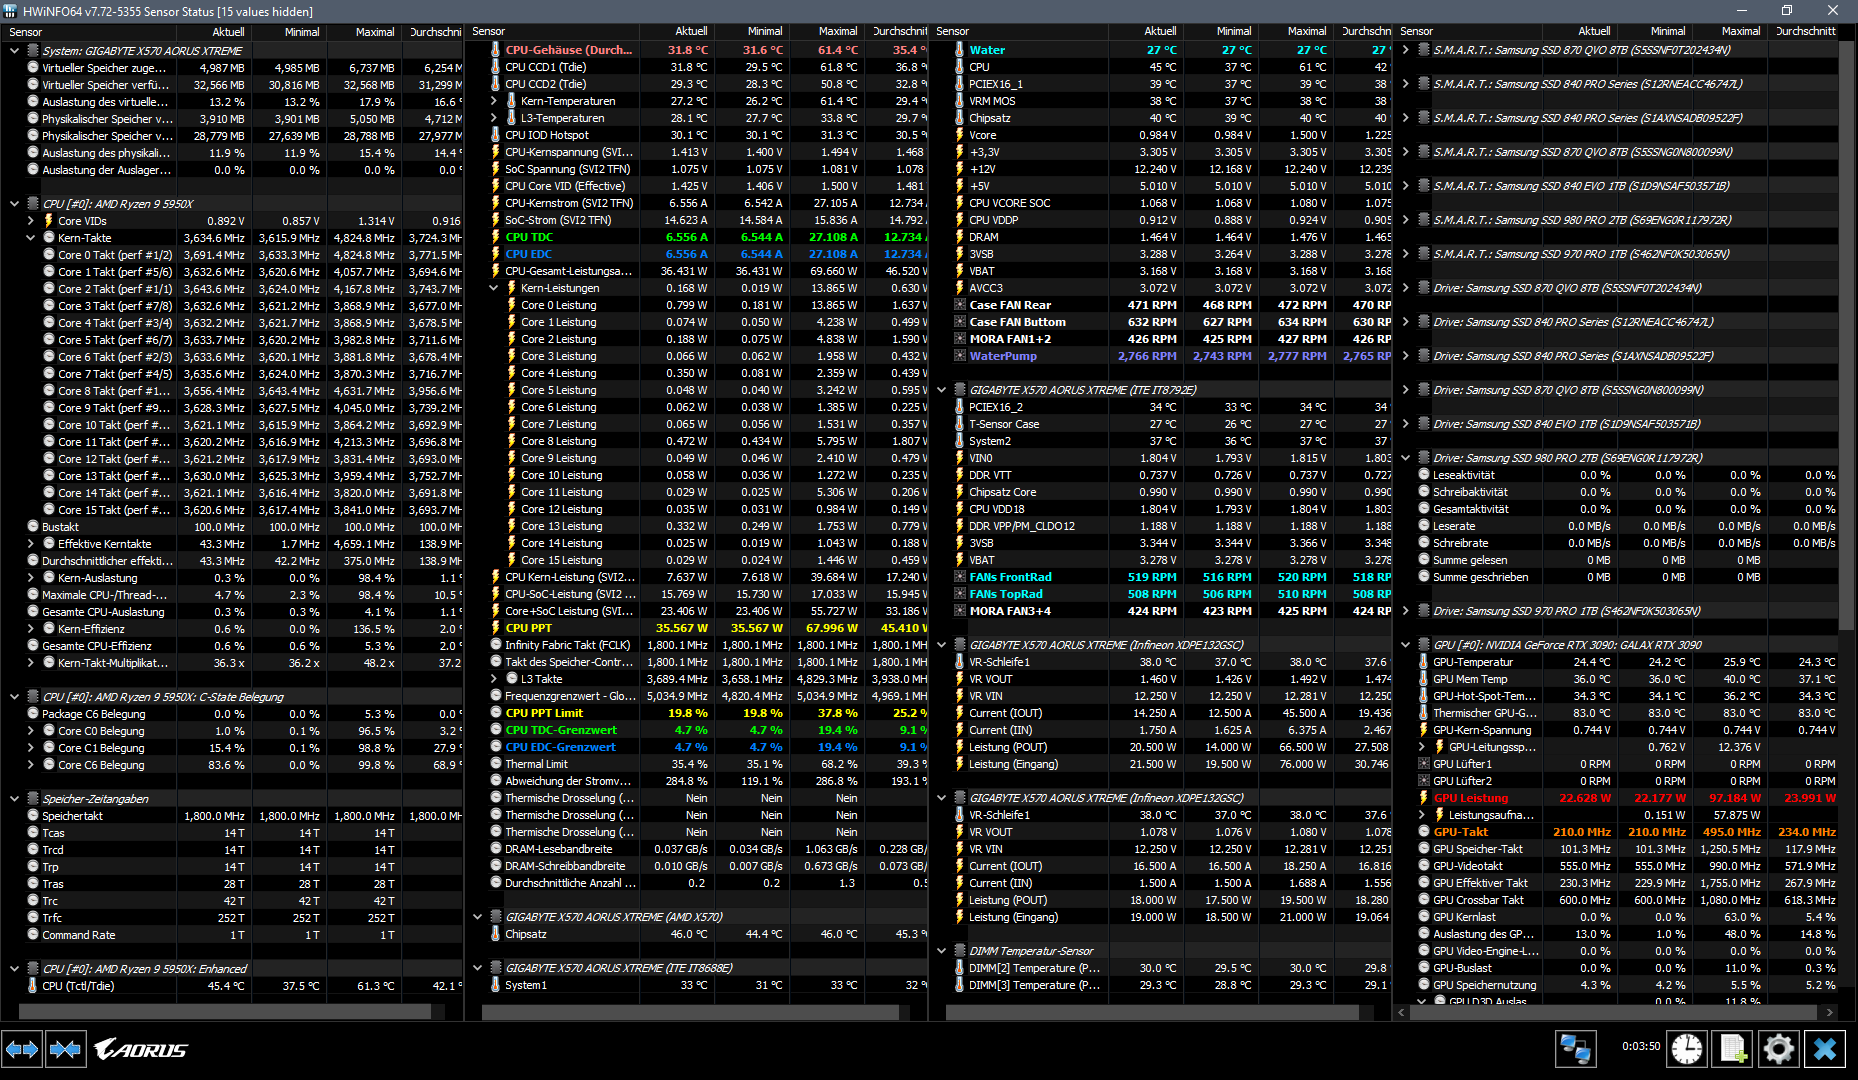
Task: Click the thermometer icon beside Water
Action: click(960, 50)
